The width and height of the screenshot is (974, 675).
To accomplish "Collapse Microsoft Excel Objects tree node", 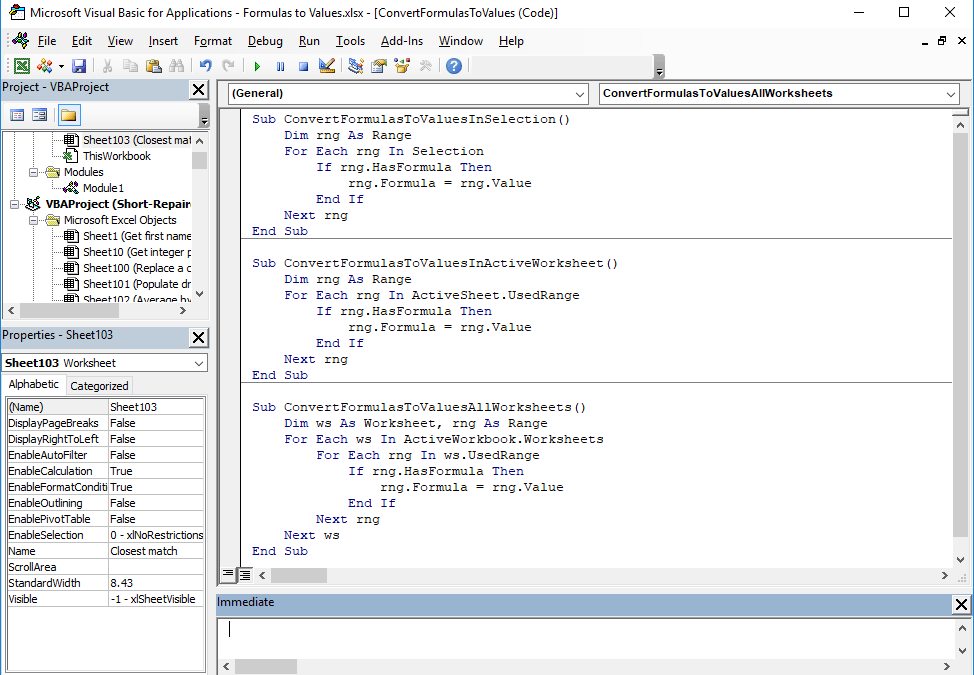I will point(33,220).
